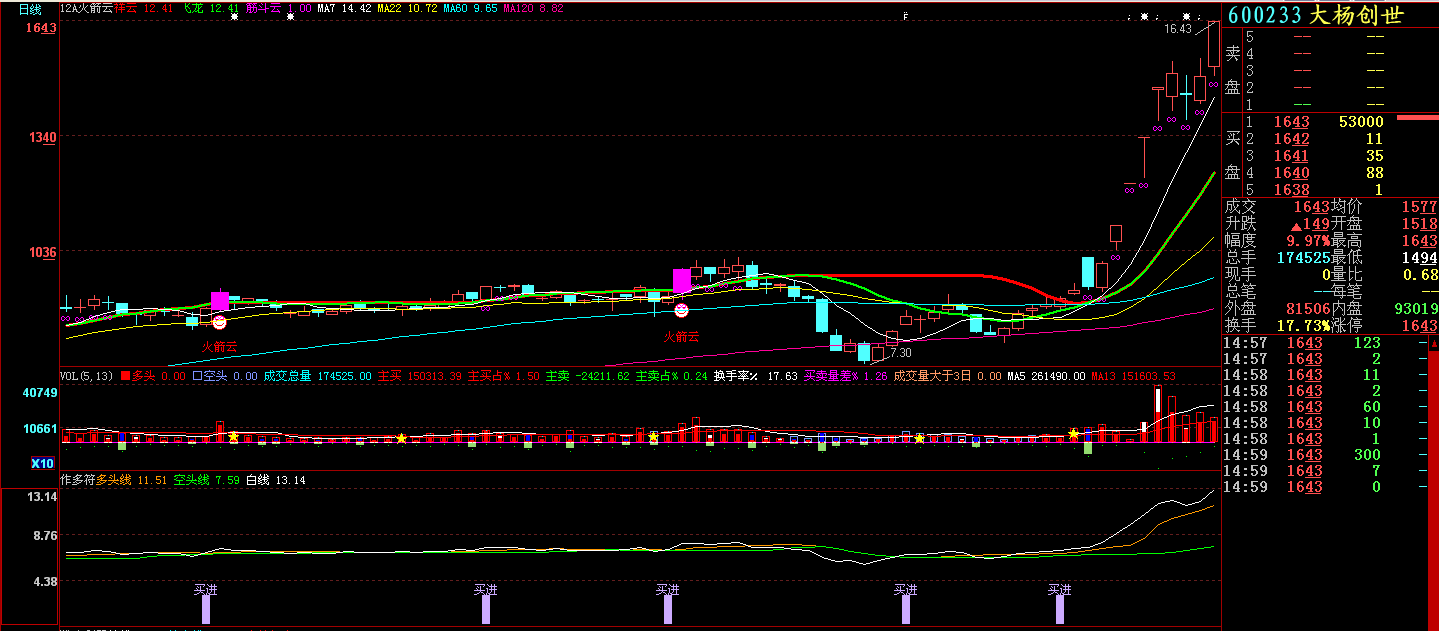
Task: Select the MA22 10.72 moving average label
Action: 407,7
